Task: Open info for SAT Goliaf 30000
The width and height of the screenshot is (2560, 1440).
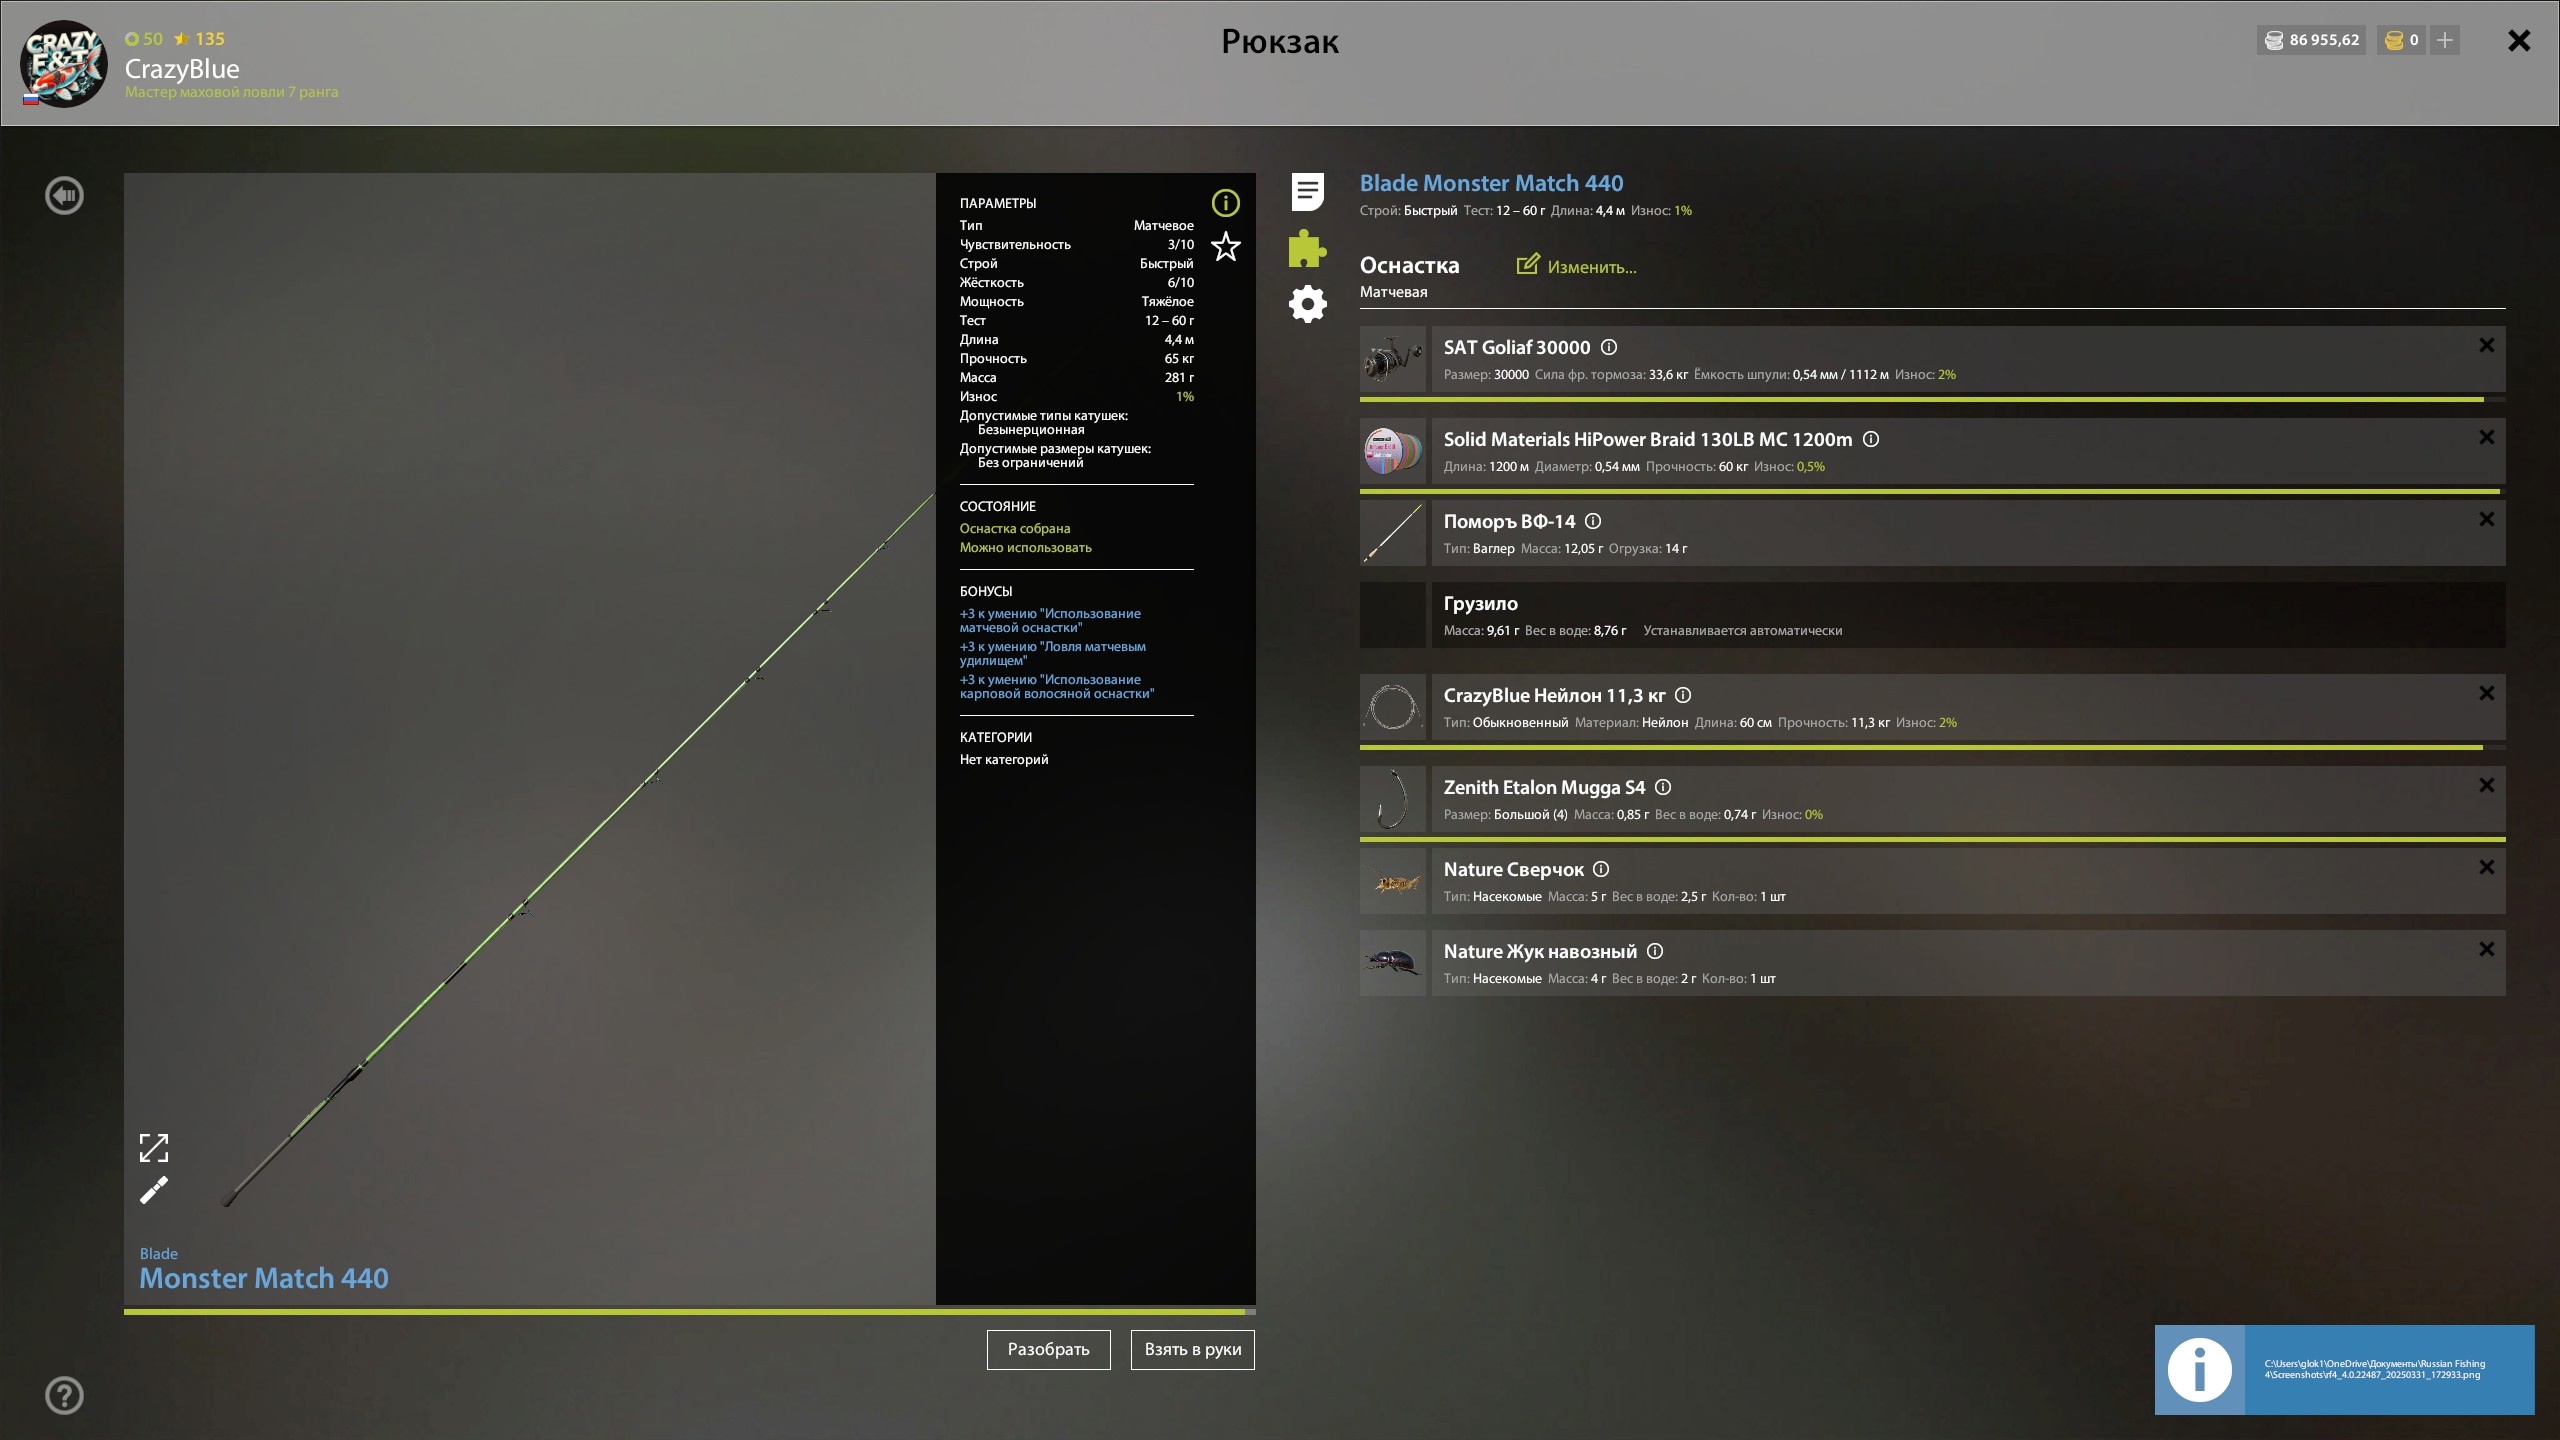Action: [x=1609, y=347]
